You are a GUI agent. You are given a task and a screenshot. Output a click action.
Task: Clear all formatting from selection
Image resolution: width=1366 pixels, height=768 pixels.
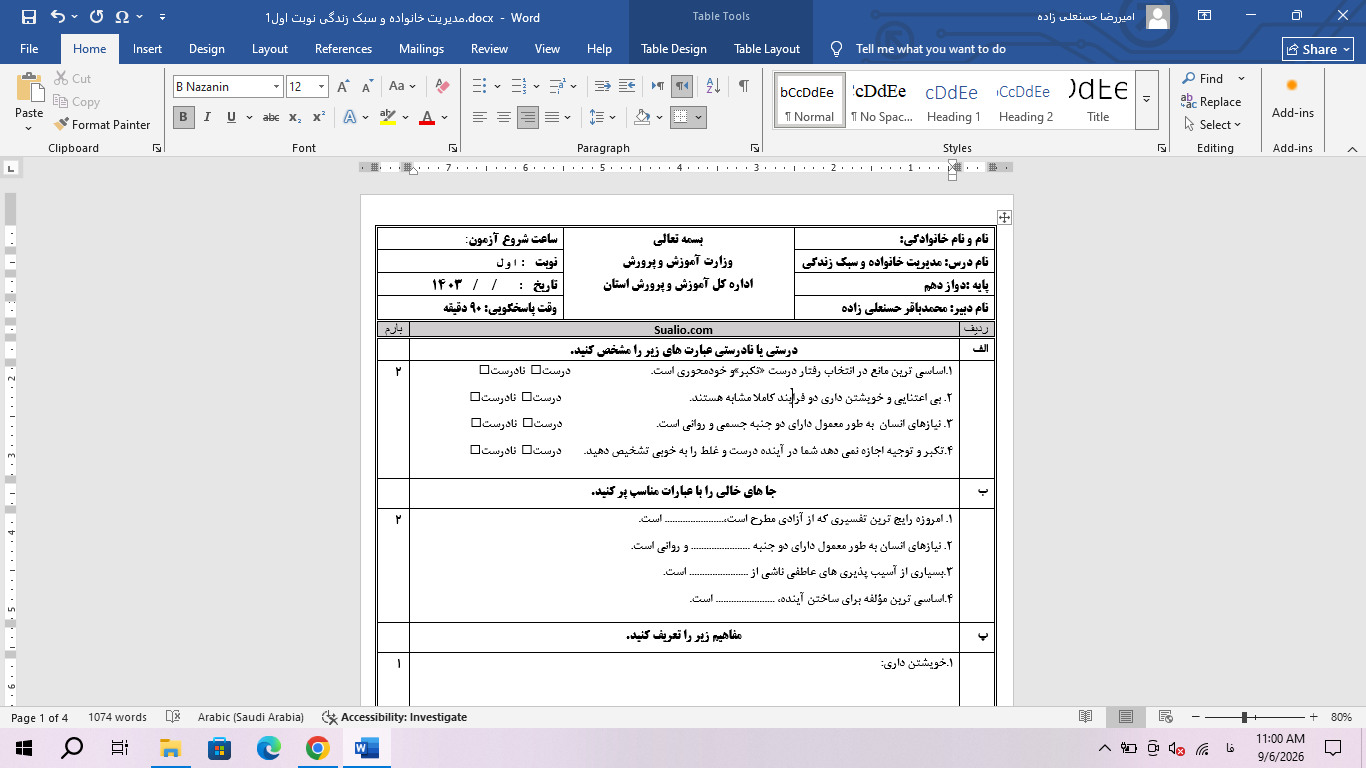pos(443,87)
